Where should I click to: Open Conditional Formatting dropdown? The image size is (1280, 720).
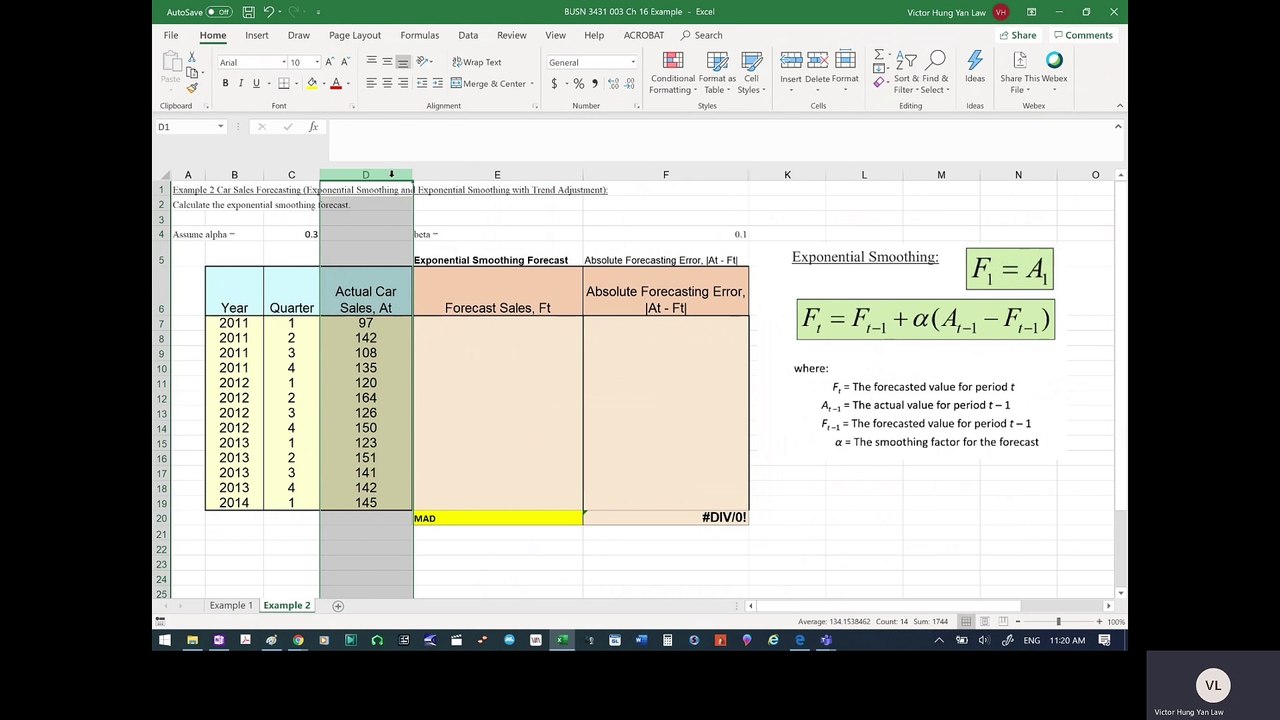click(x=673, y=73)
